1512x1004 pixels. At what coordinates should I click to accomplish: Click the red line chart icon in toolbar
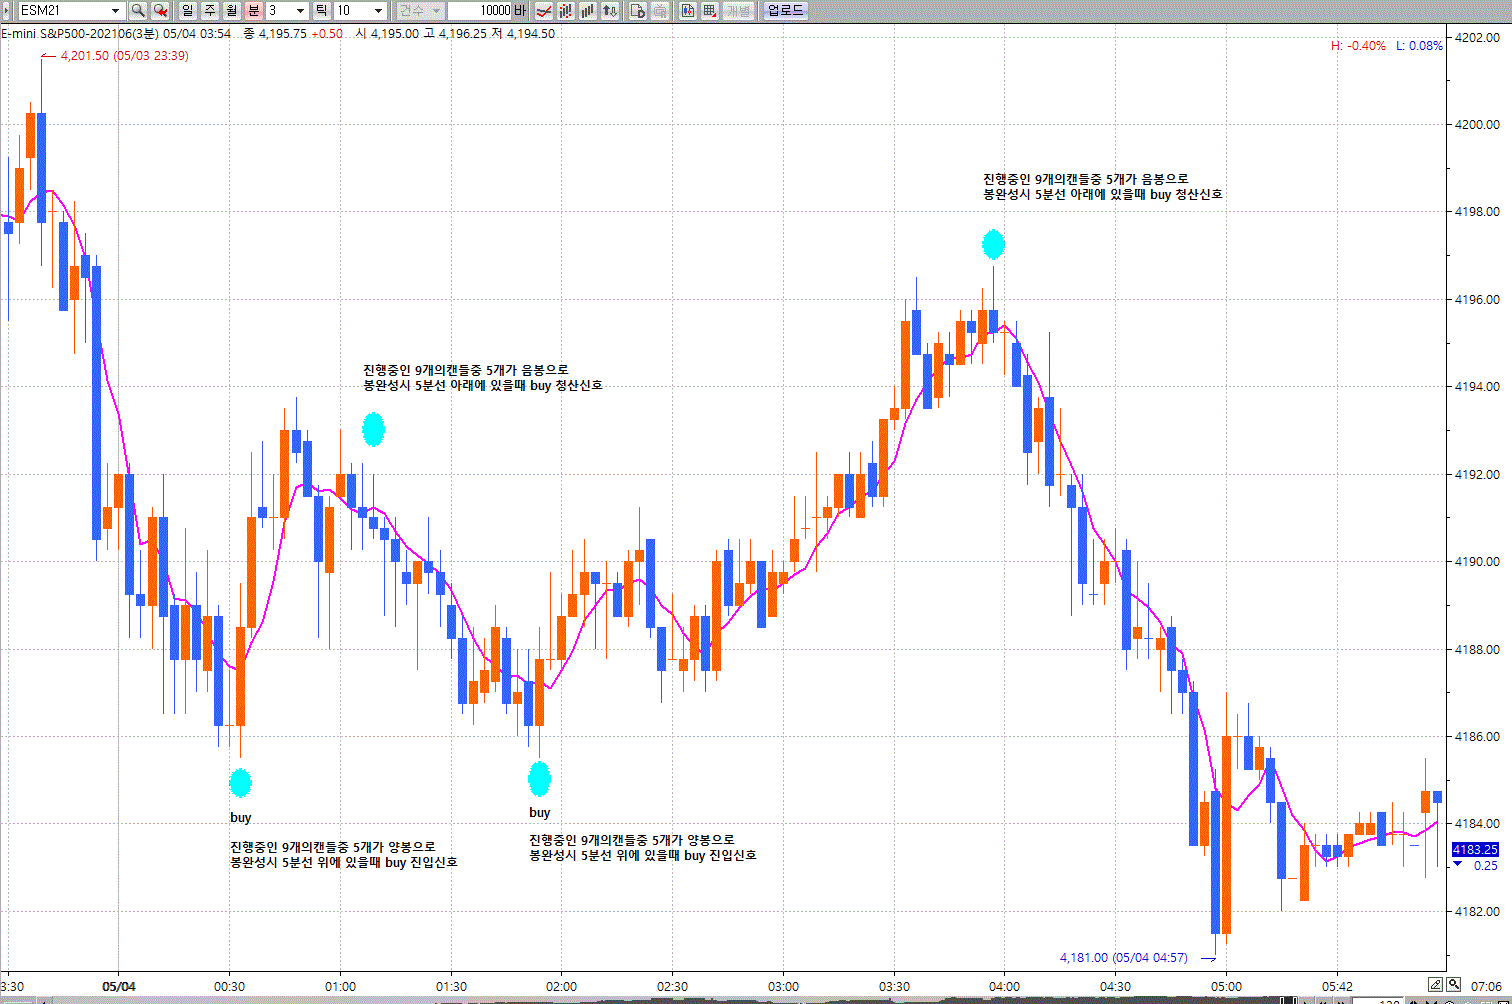coord(543,10)
